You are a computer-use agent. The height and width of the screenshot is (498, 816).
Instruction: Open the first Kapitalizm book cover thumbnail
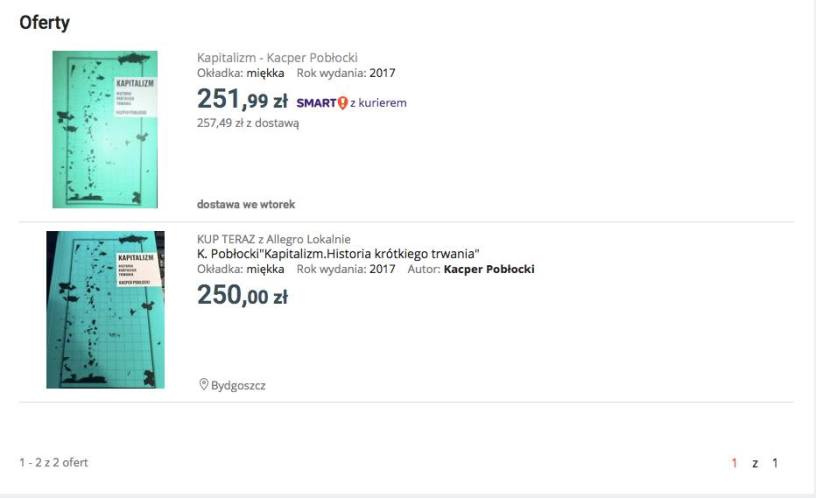pyautogui.click(x=105, y=129)
